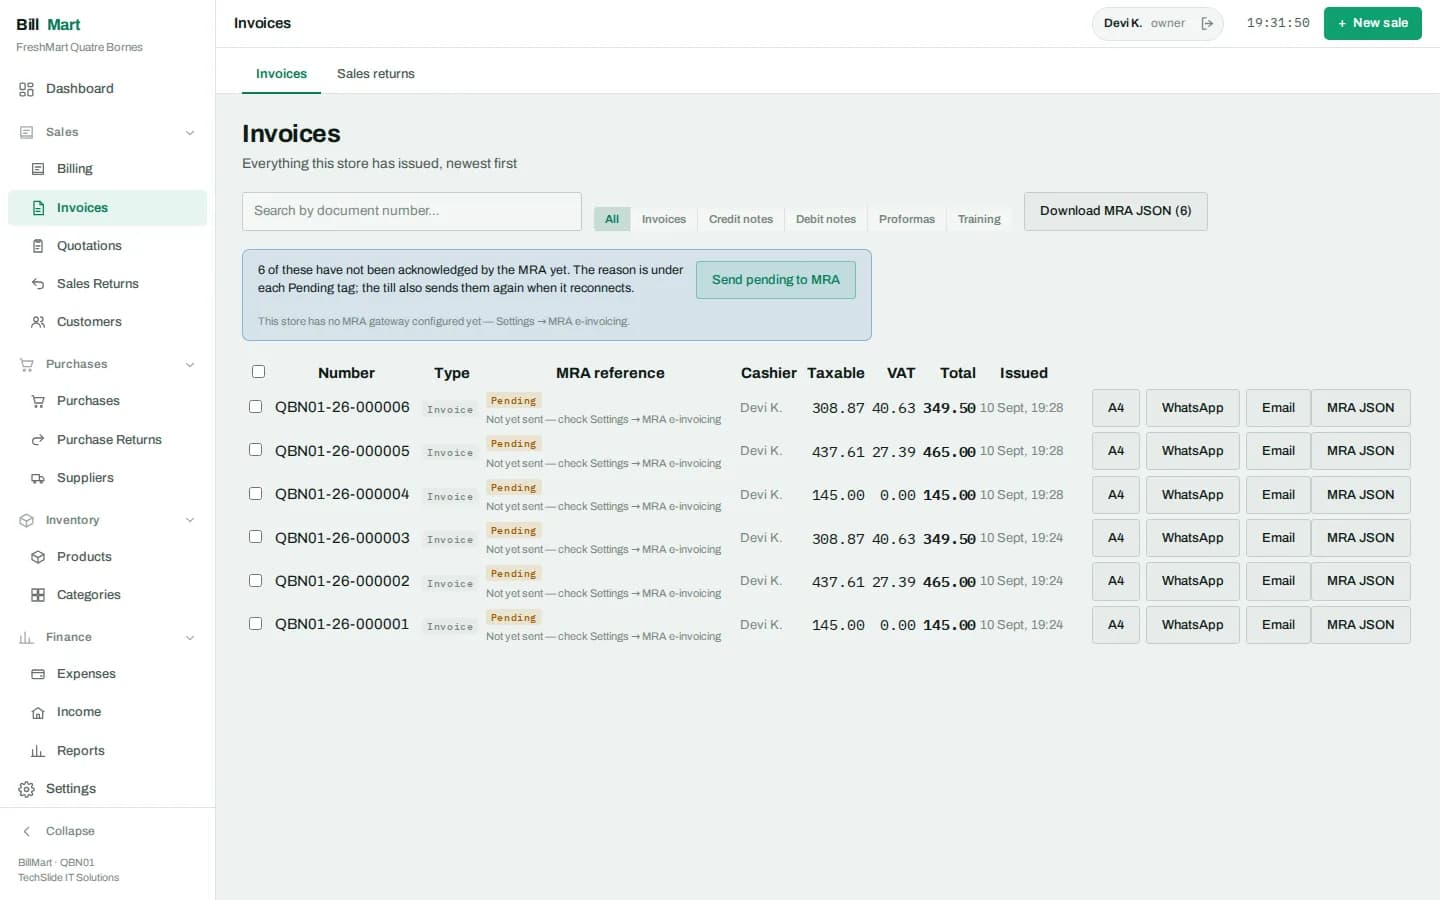Click Send pending to MRA button
Screen dimensions: 1440x900
[775, 280]
